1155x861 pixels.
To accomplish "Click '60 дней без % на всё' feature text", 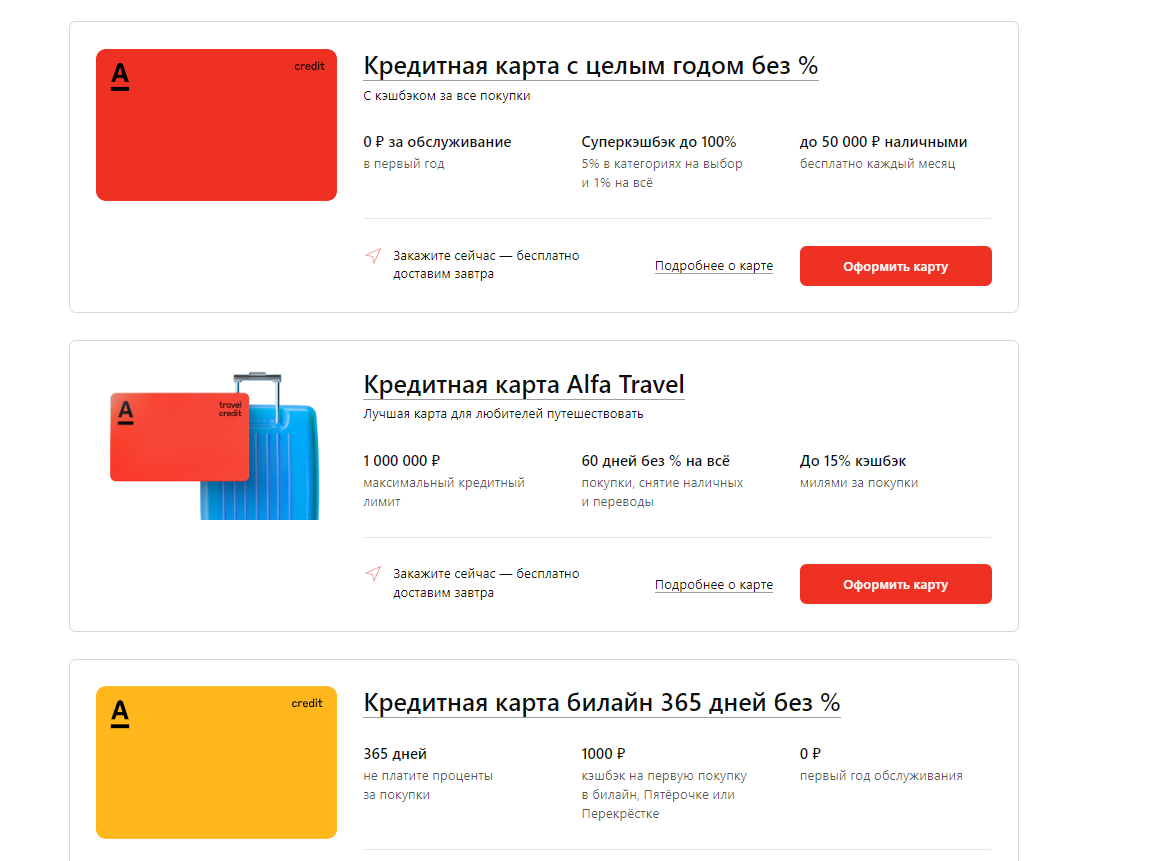I will point(656,461).
